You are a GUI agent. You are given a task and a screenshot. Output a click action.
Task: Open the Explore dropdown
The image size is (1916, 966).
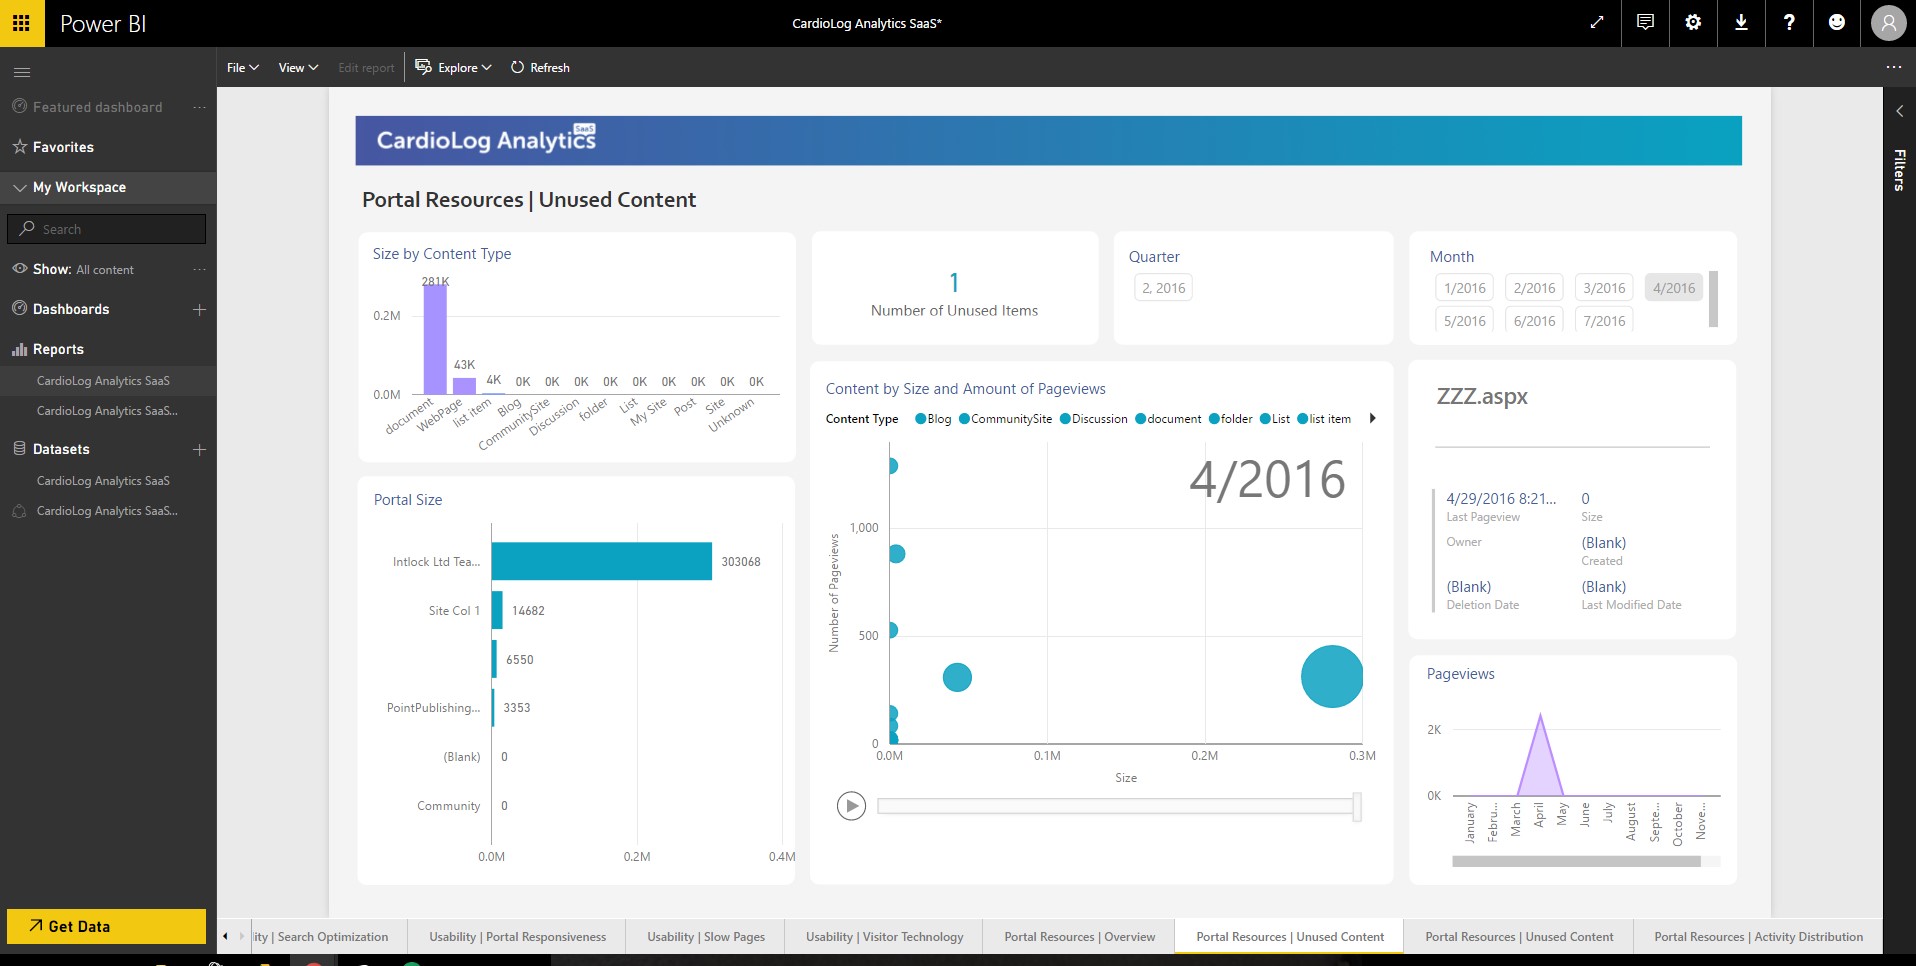pos(453,67)
